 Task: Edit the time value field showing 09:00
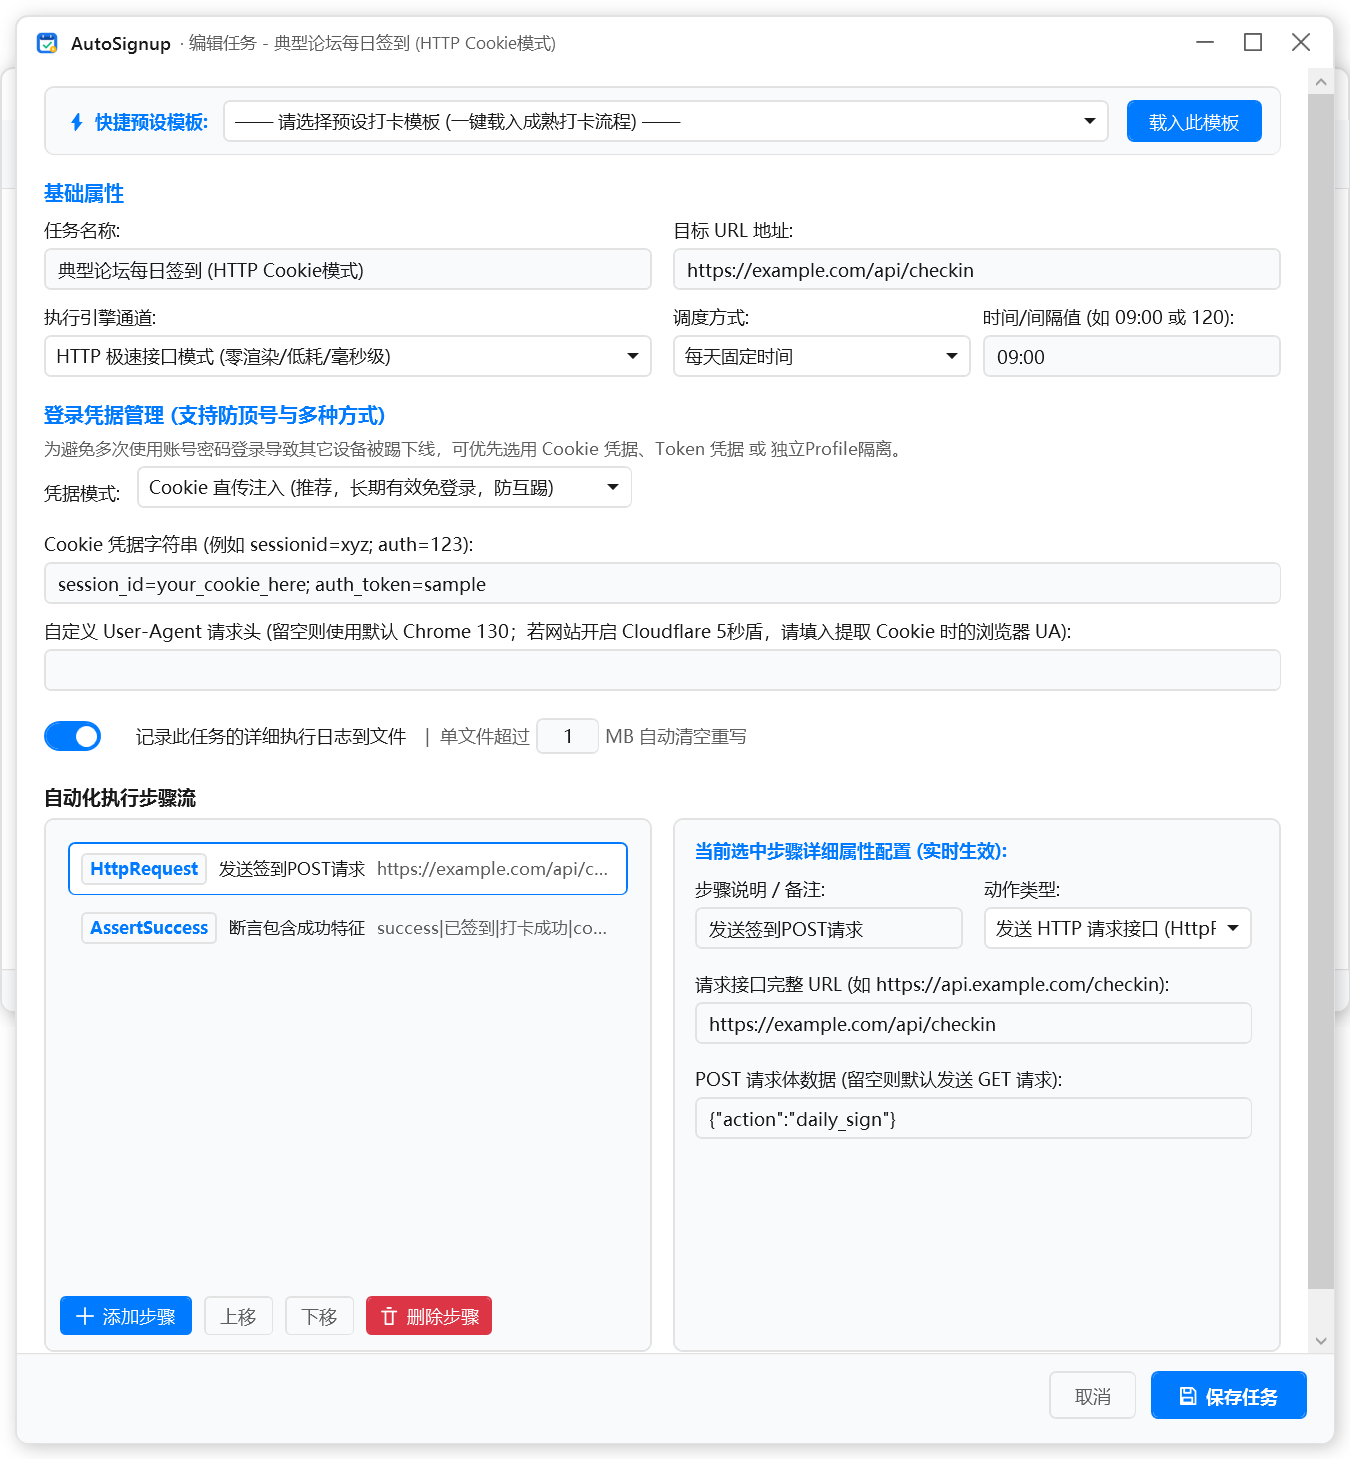(x=1132, y=356)
